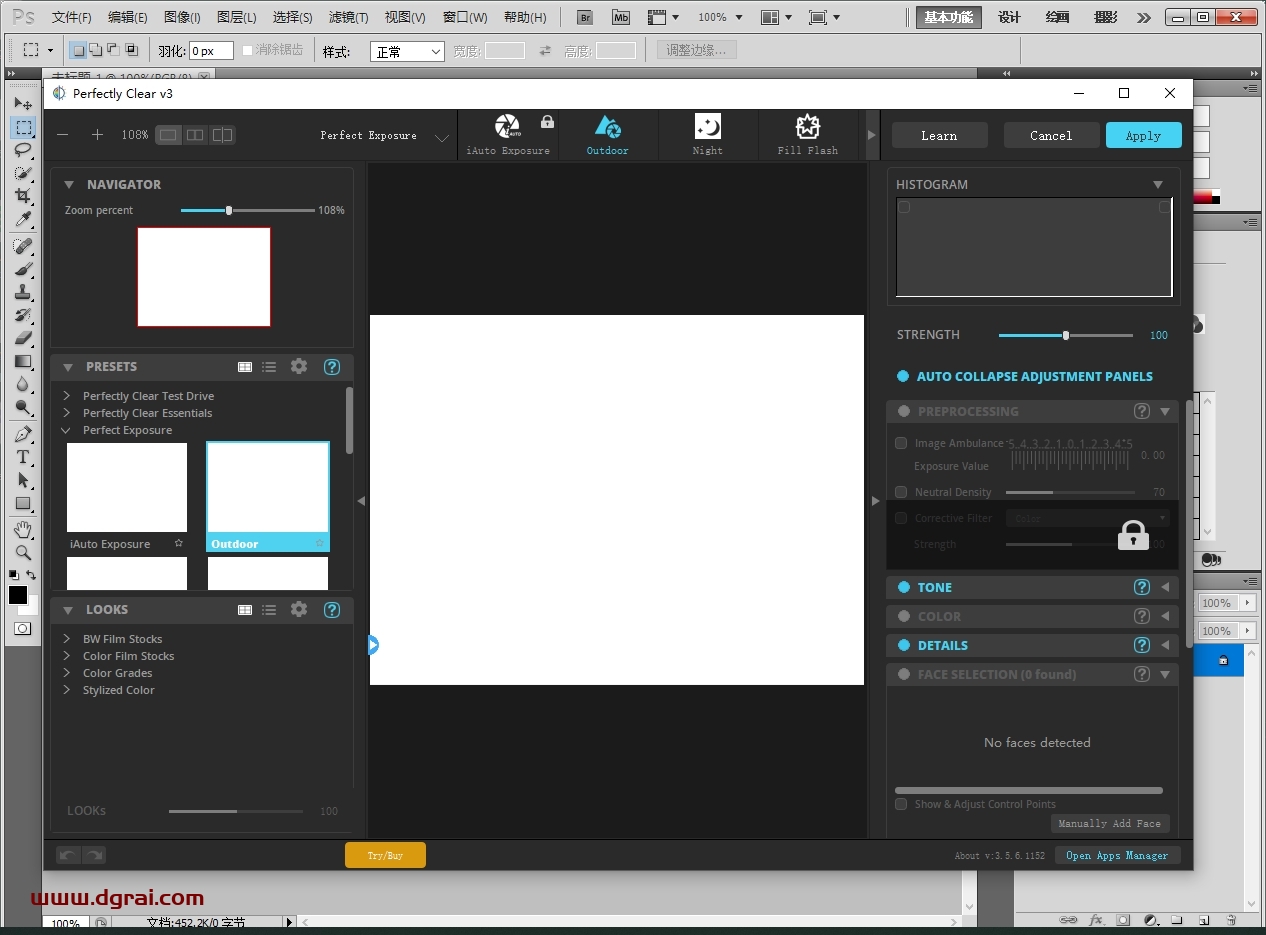Image resolution: width=1266 pixels, height=935 pixels.
Task: Toggle the Details adjustment on/off dot
Action: click(x=904, y=645)
